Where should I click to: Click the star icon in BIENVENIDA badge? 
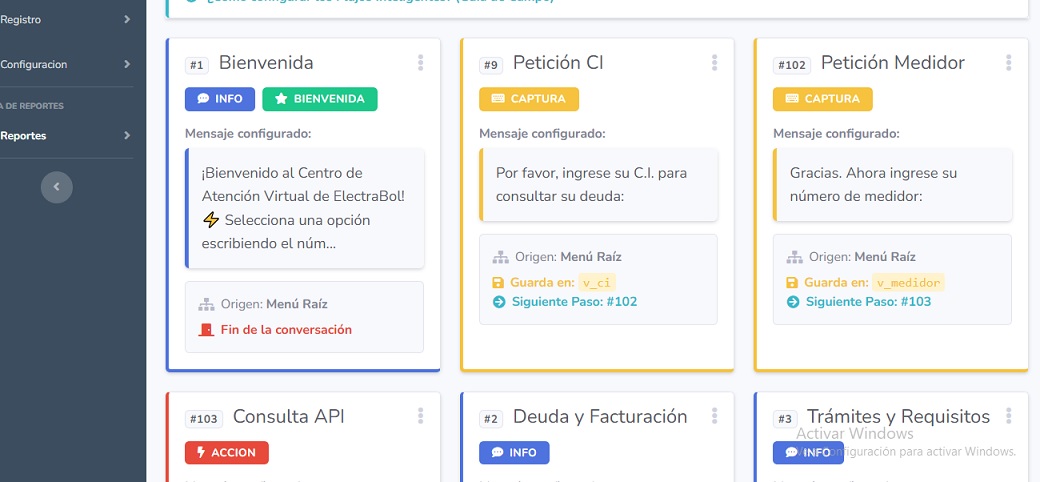click(281, 99)
